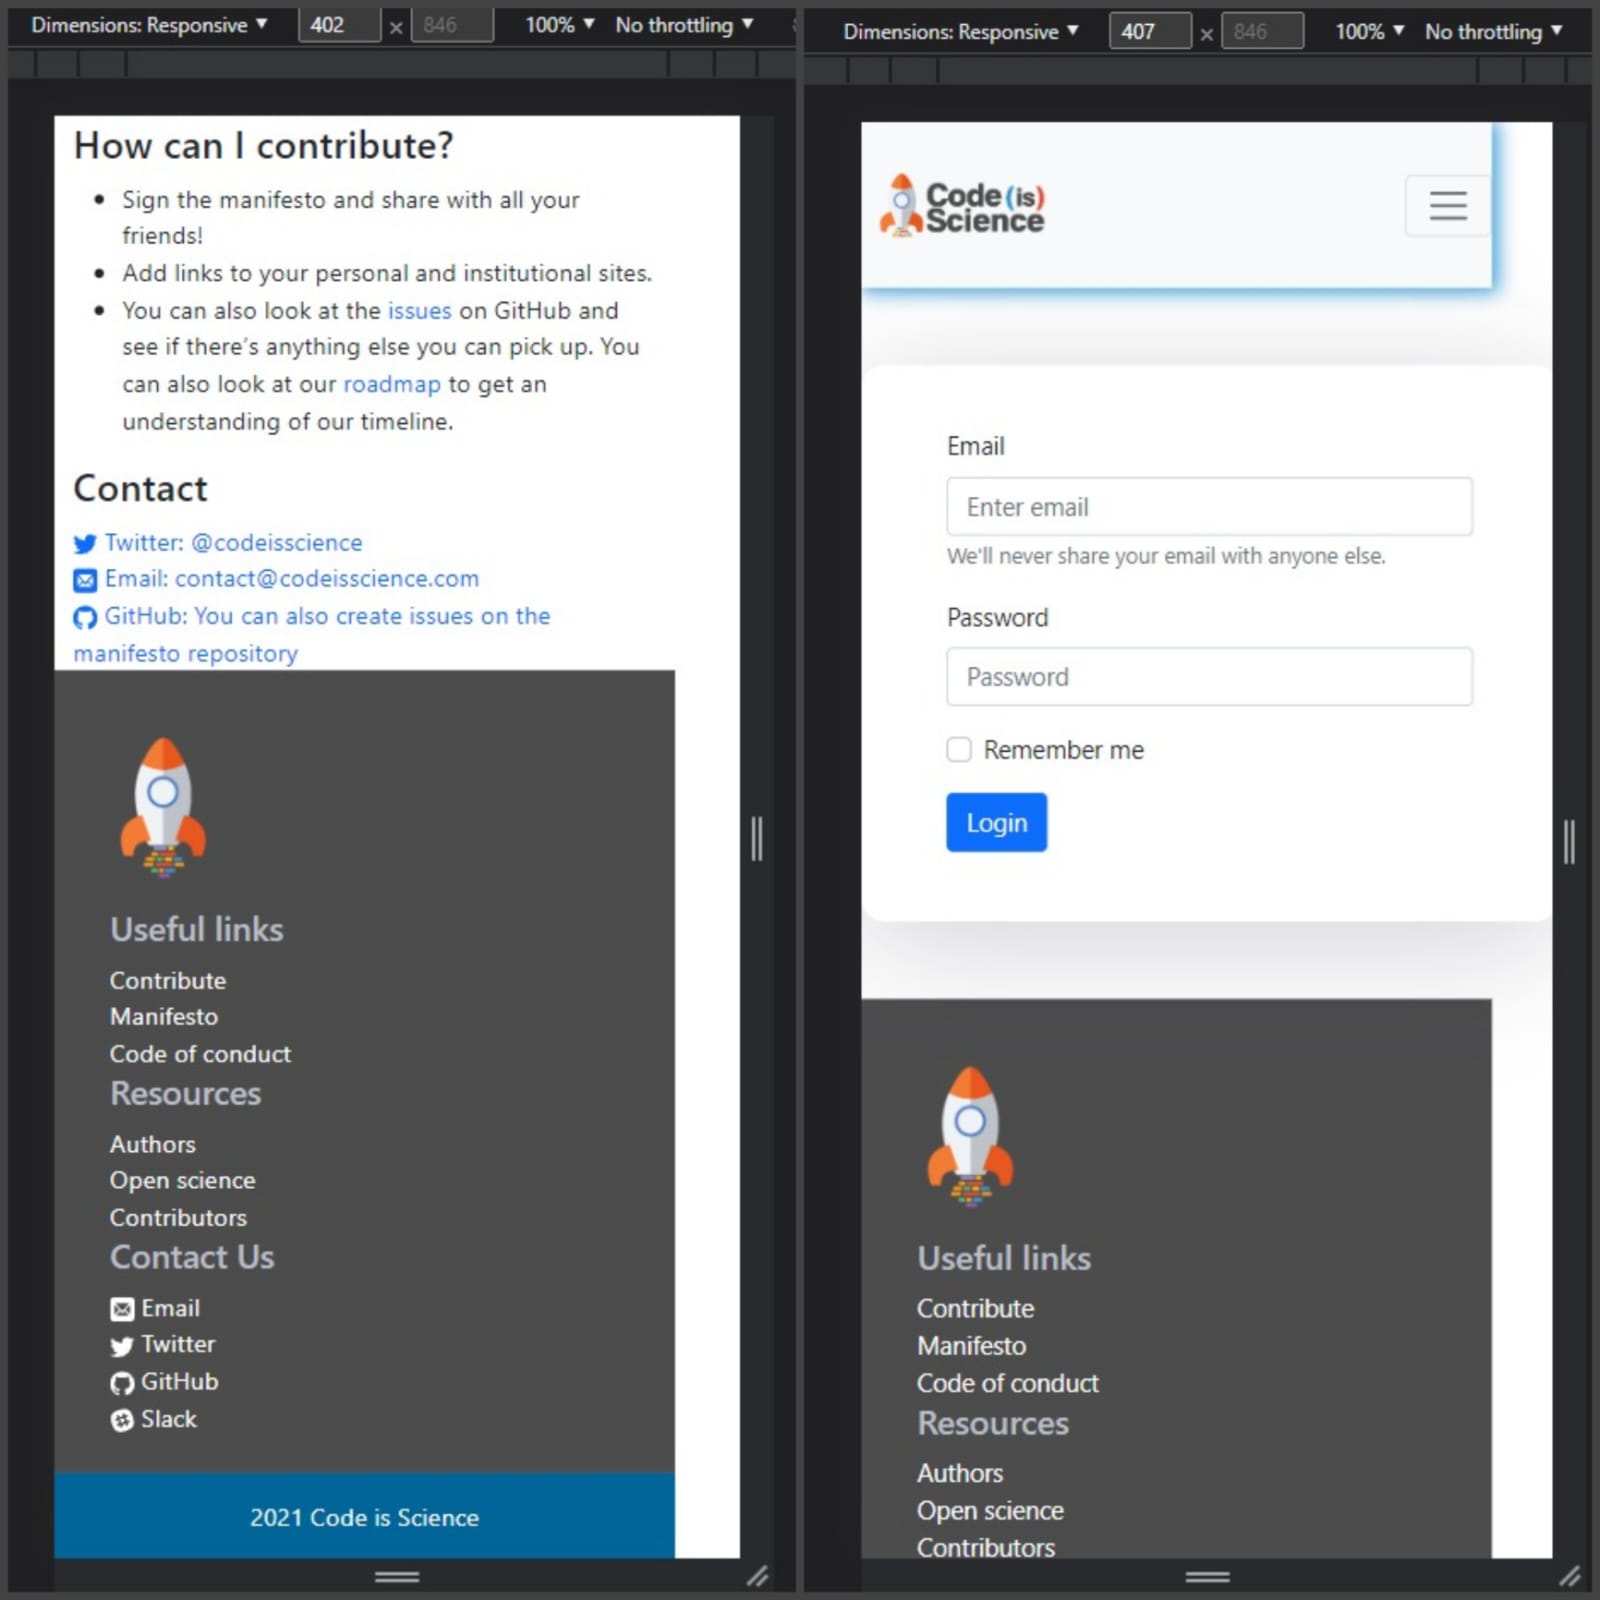This screenshot has width=1600, height=1600.
Task: Open the Authors link in left footer
Action: [x=153, y=1145]
